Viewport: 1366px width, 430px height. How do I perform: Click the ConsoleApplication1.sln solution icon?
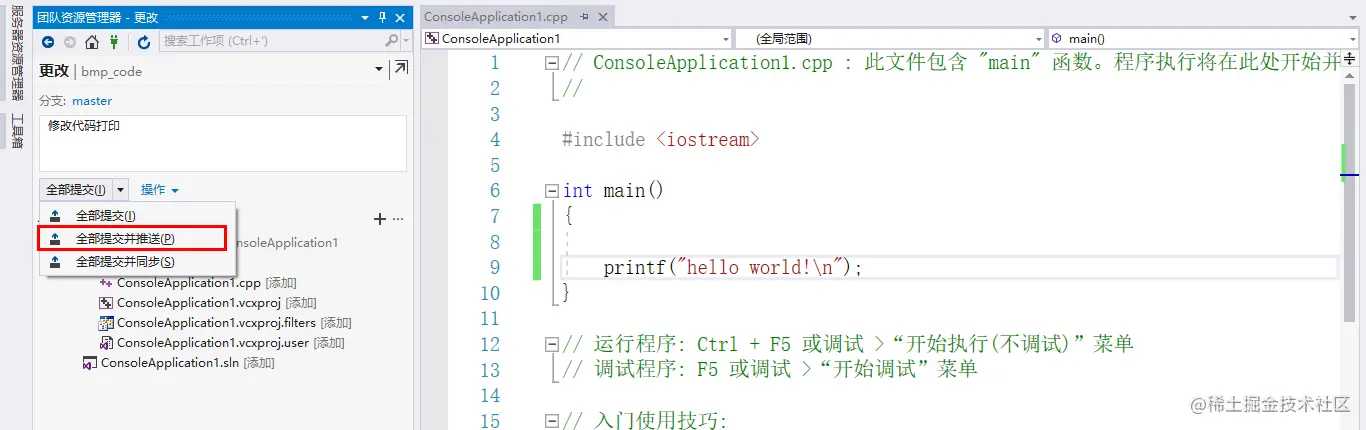coord(90,363)
